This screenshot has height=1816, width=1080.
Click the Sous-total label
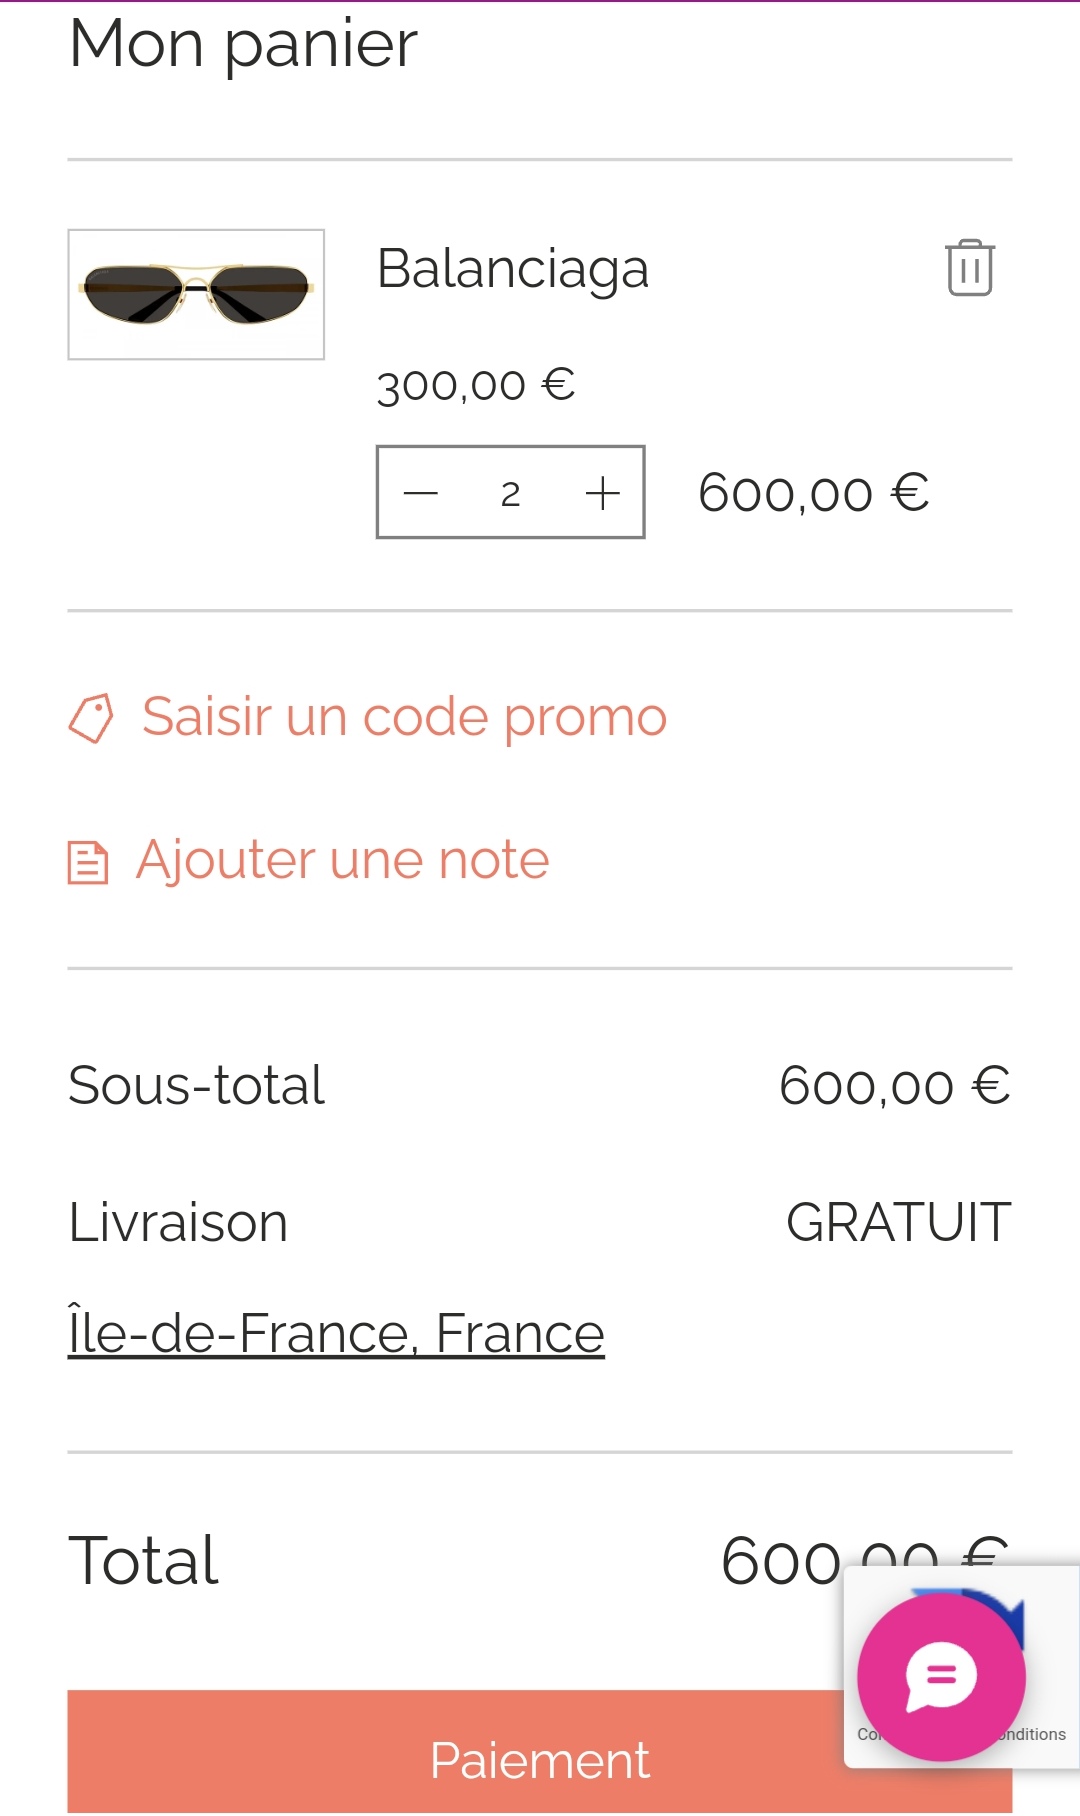[196, 1085]
